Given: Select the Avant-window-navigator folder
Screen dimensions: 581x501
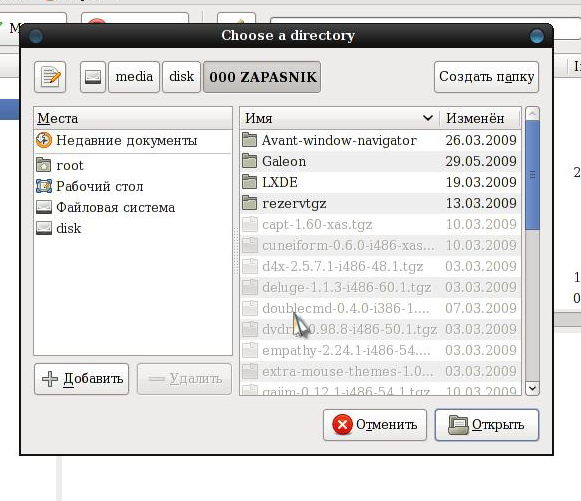Looking at the screenshot, I should tap(380, 140).
